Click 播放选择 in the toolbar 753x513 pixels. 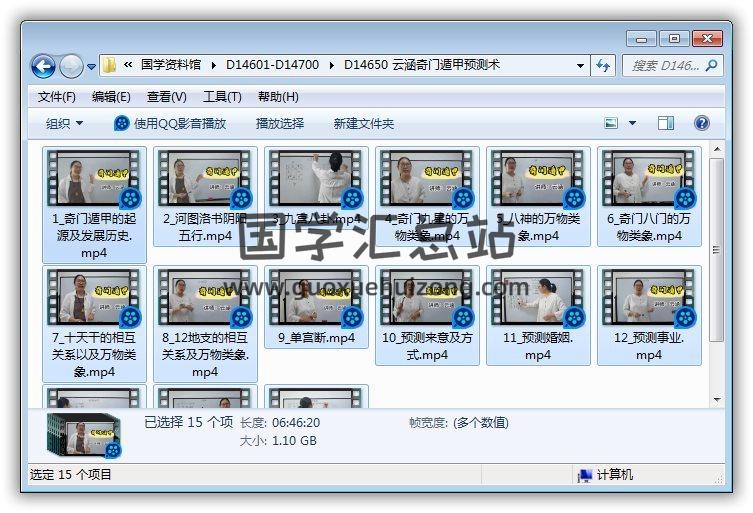[x=279, y=123]
